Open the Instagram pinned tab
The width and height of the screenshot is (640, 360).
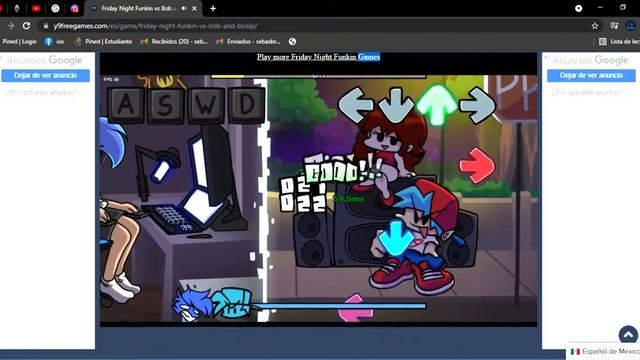tap(74, 8)
